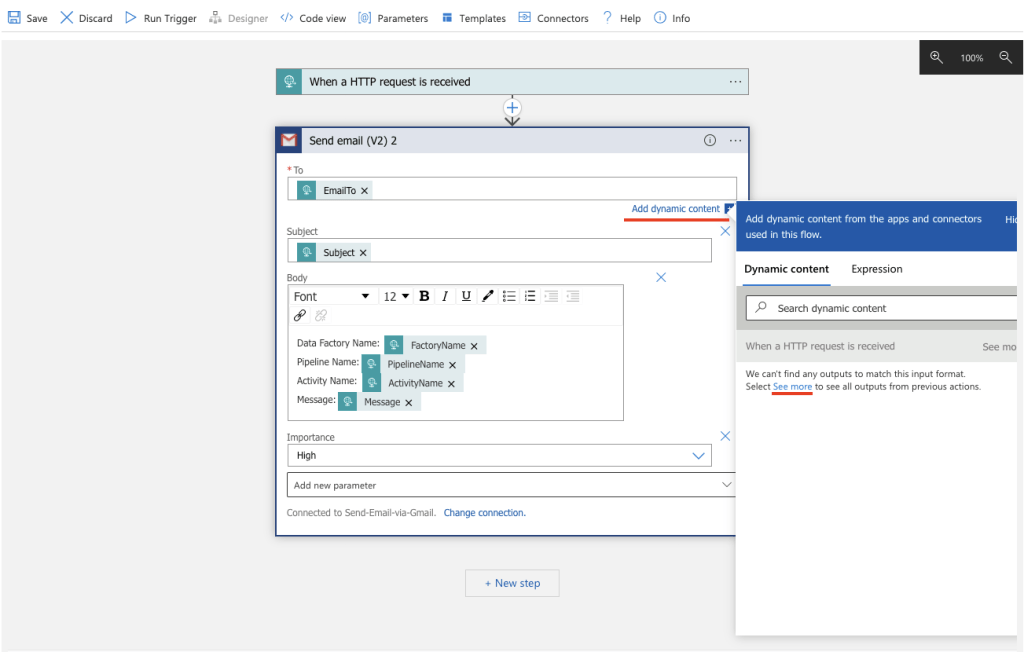
Task: Click the zoom out magnifier icon
Action: (1006, 58)
